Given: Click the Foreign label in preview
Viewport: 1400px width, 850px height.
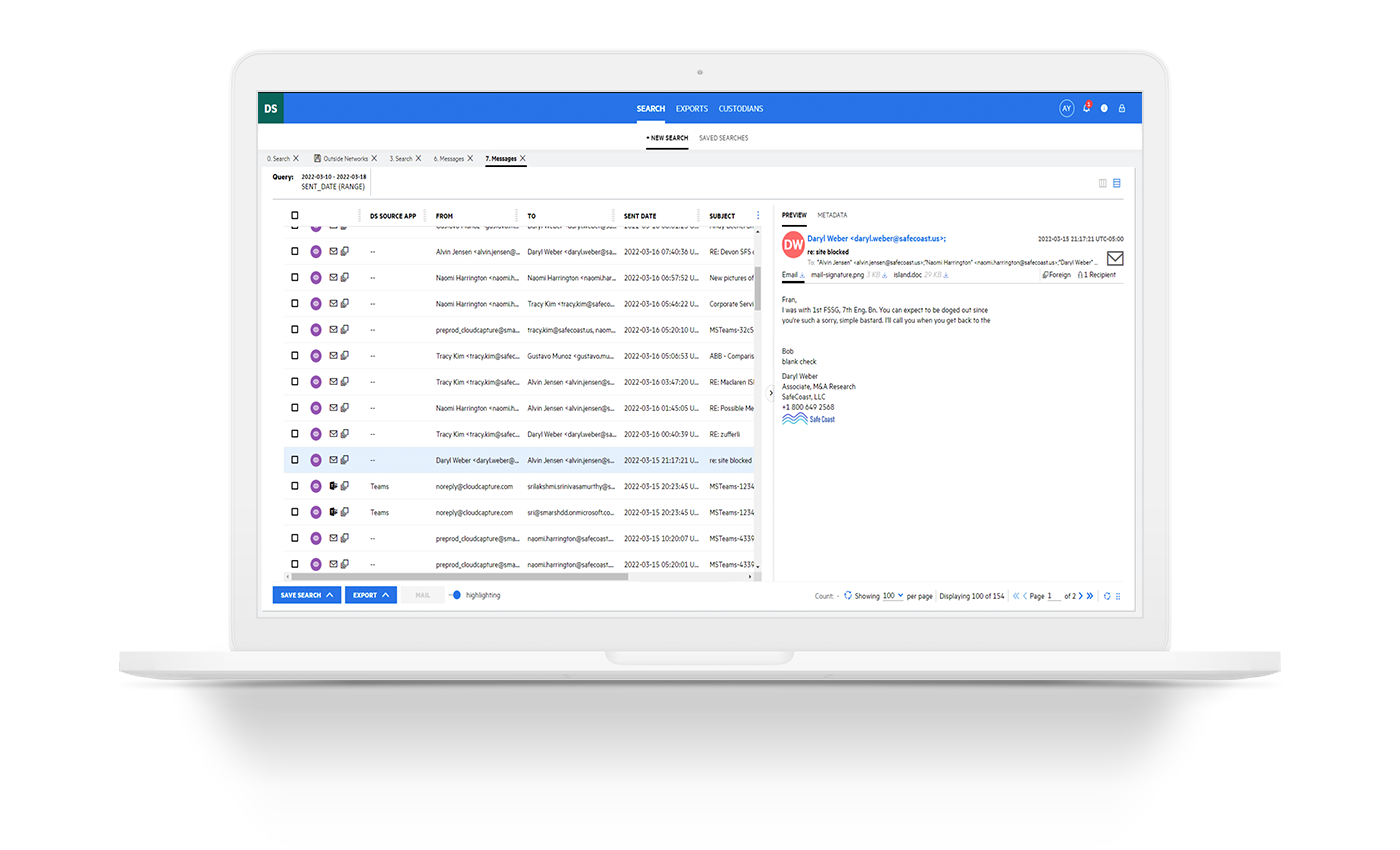Looking at the screenshot, I should click(1056, 274).
